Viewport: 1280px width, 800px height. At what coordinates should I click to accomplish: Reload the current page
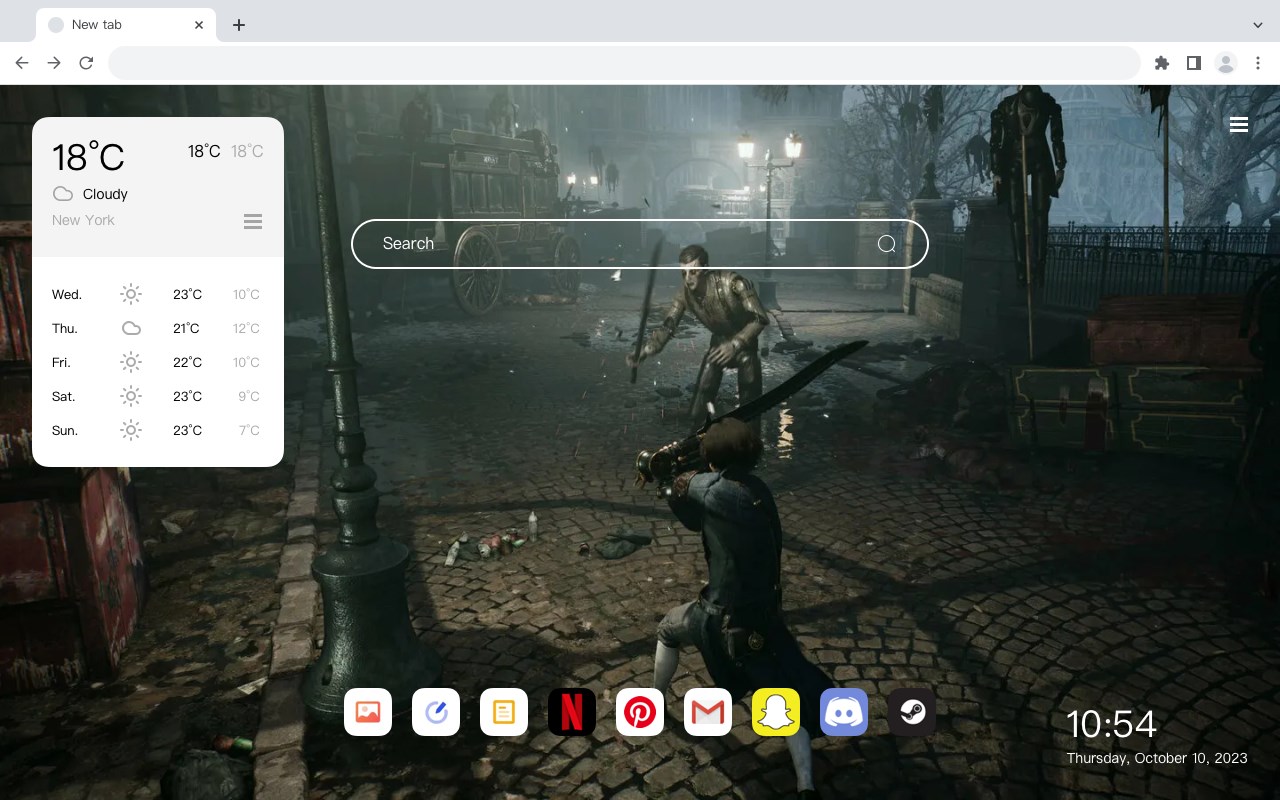[86, 63]
